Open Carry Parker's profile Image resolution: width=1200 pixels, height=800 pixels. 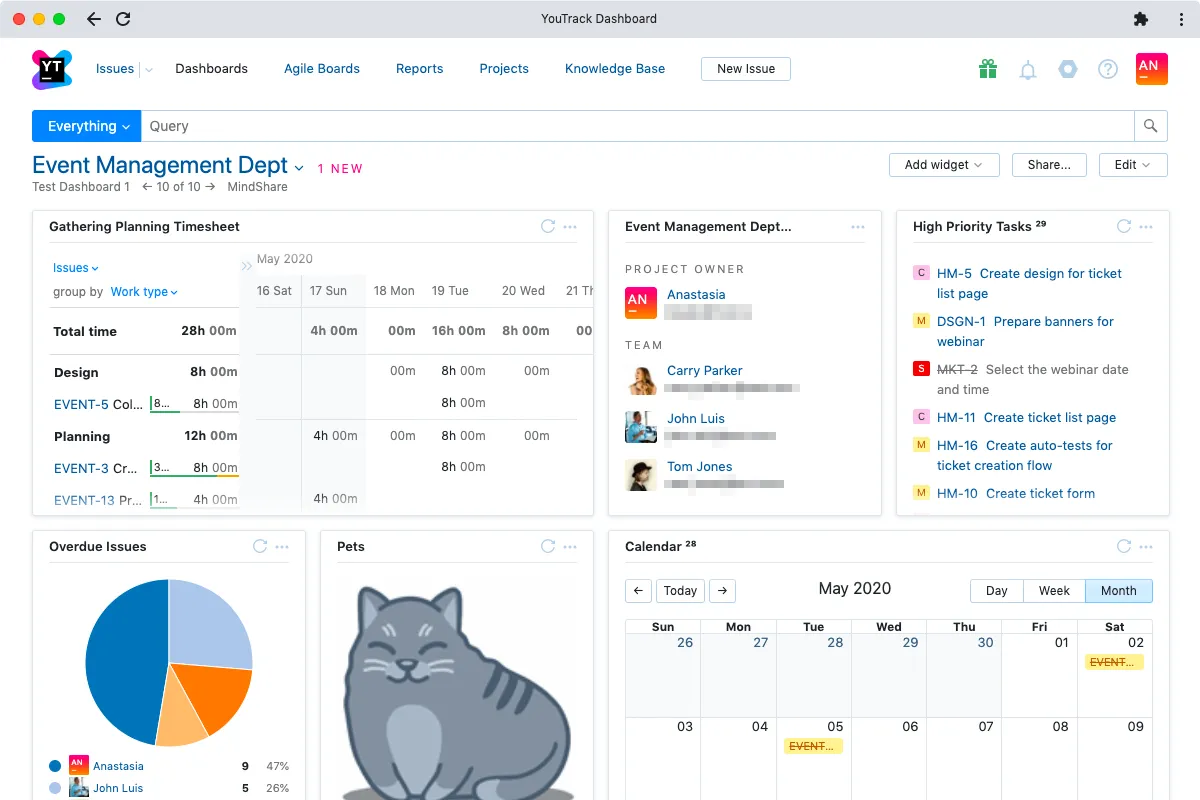coord(704,370)
